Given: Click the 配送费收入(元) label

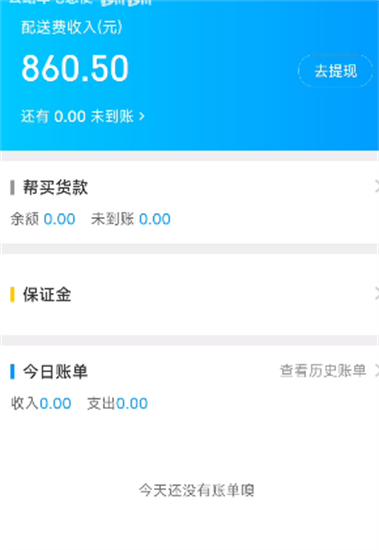Looking at the screenshot, I should (72, 27).
